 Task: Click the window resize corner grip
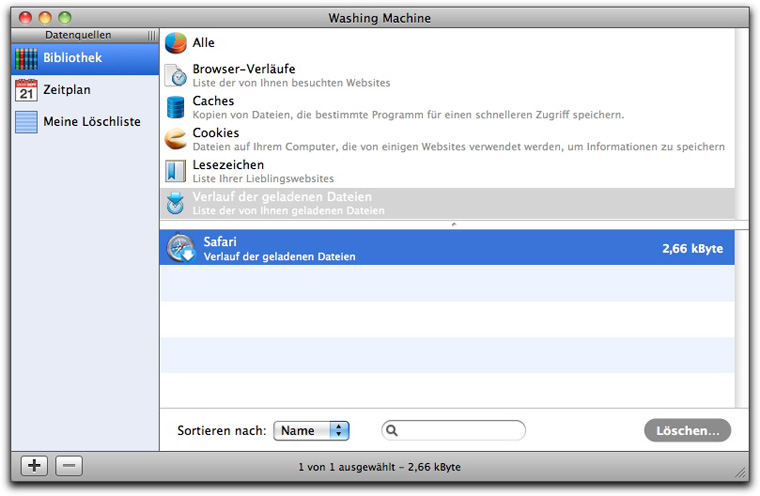[x=741, y=472]
